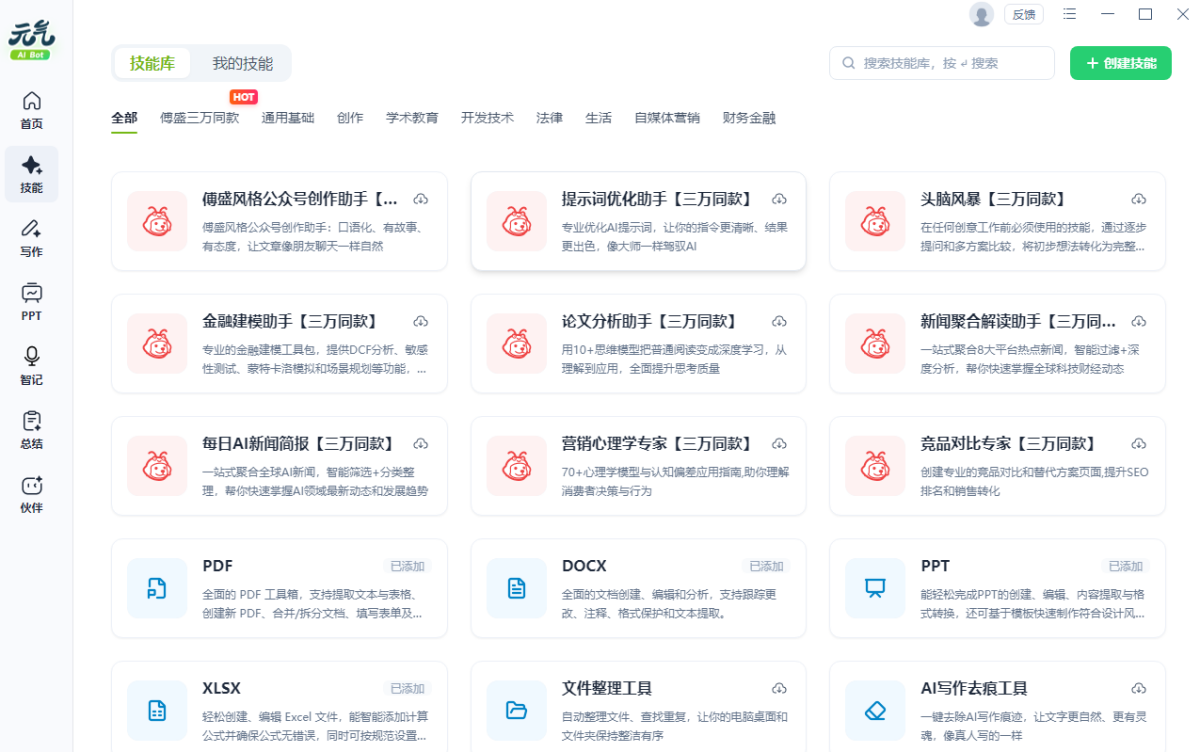Switch to the 我的技能 tab
1200x752 pixels.
click(242, 63)
